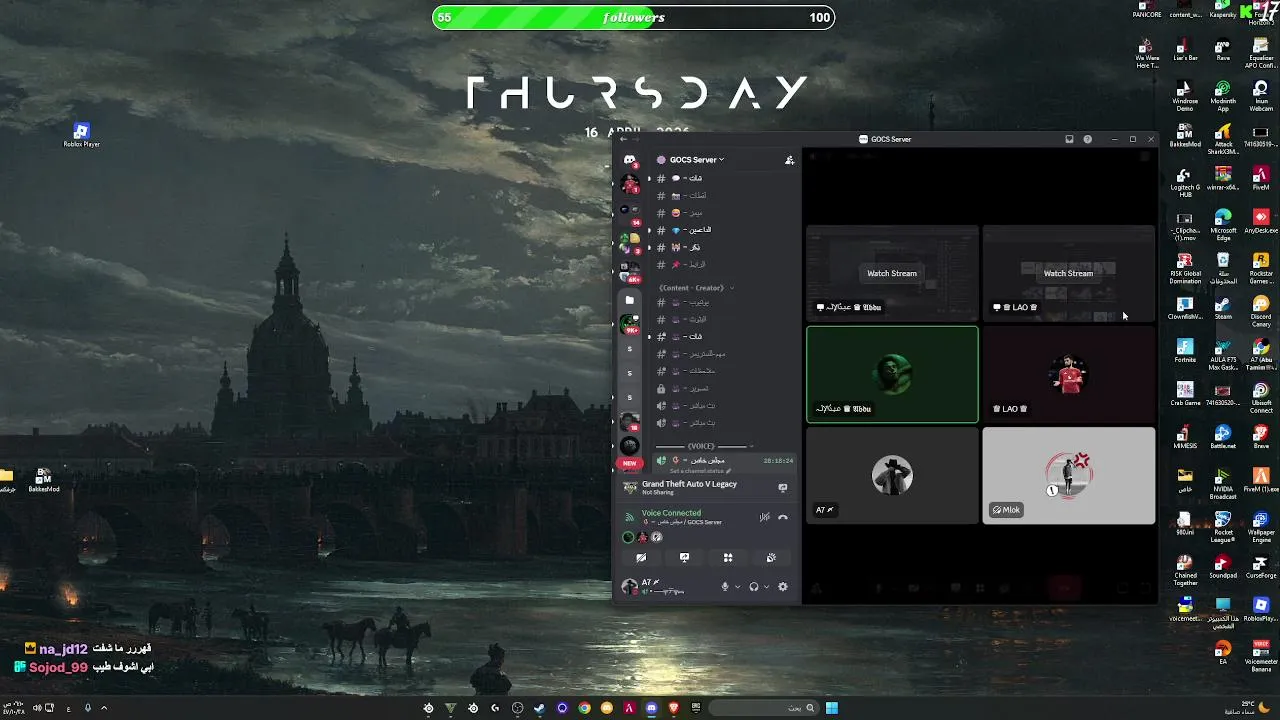Open the microphone input options arrow
1280x720 pixels.
[738, 587]
